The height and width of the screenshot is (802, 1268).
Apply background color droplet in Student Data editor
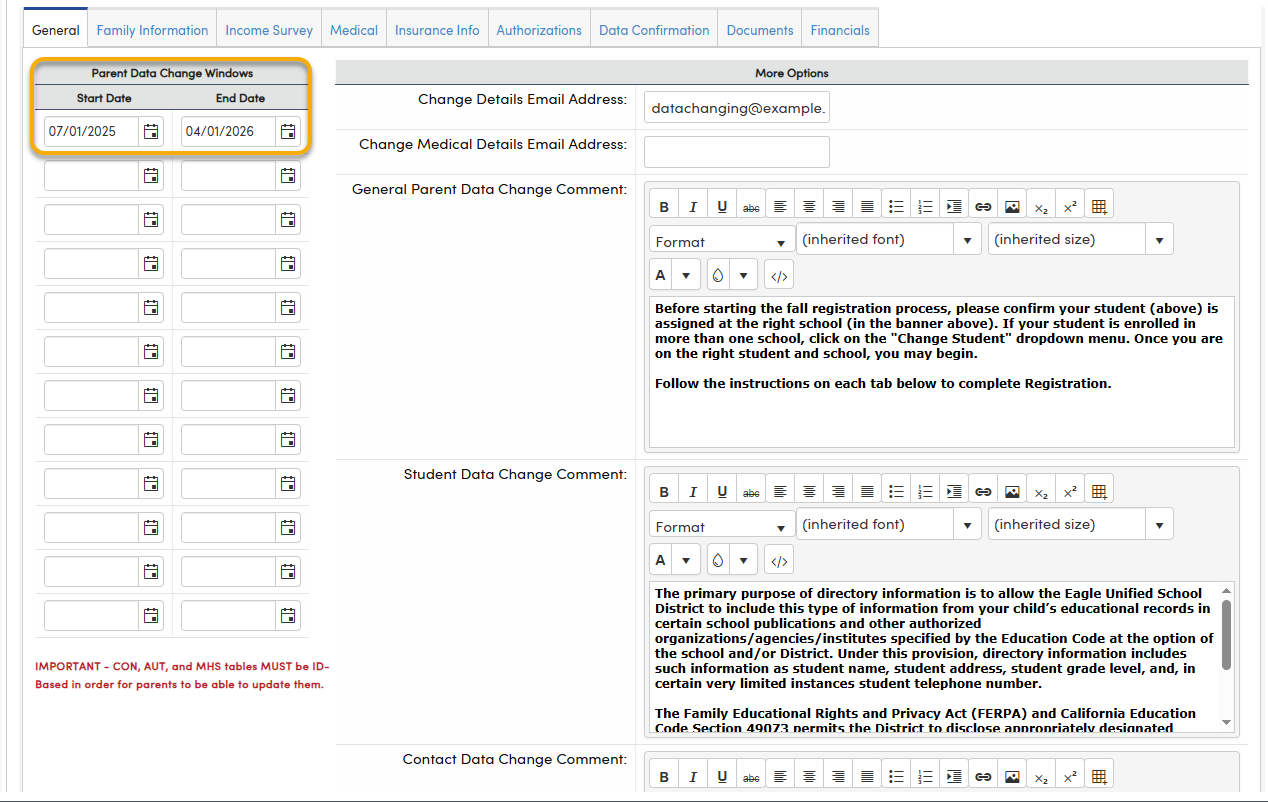(x=718, y=560)
